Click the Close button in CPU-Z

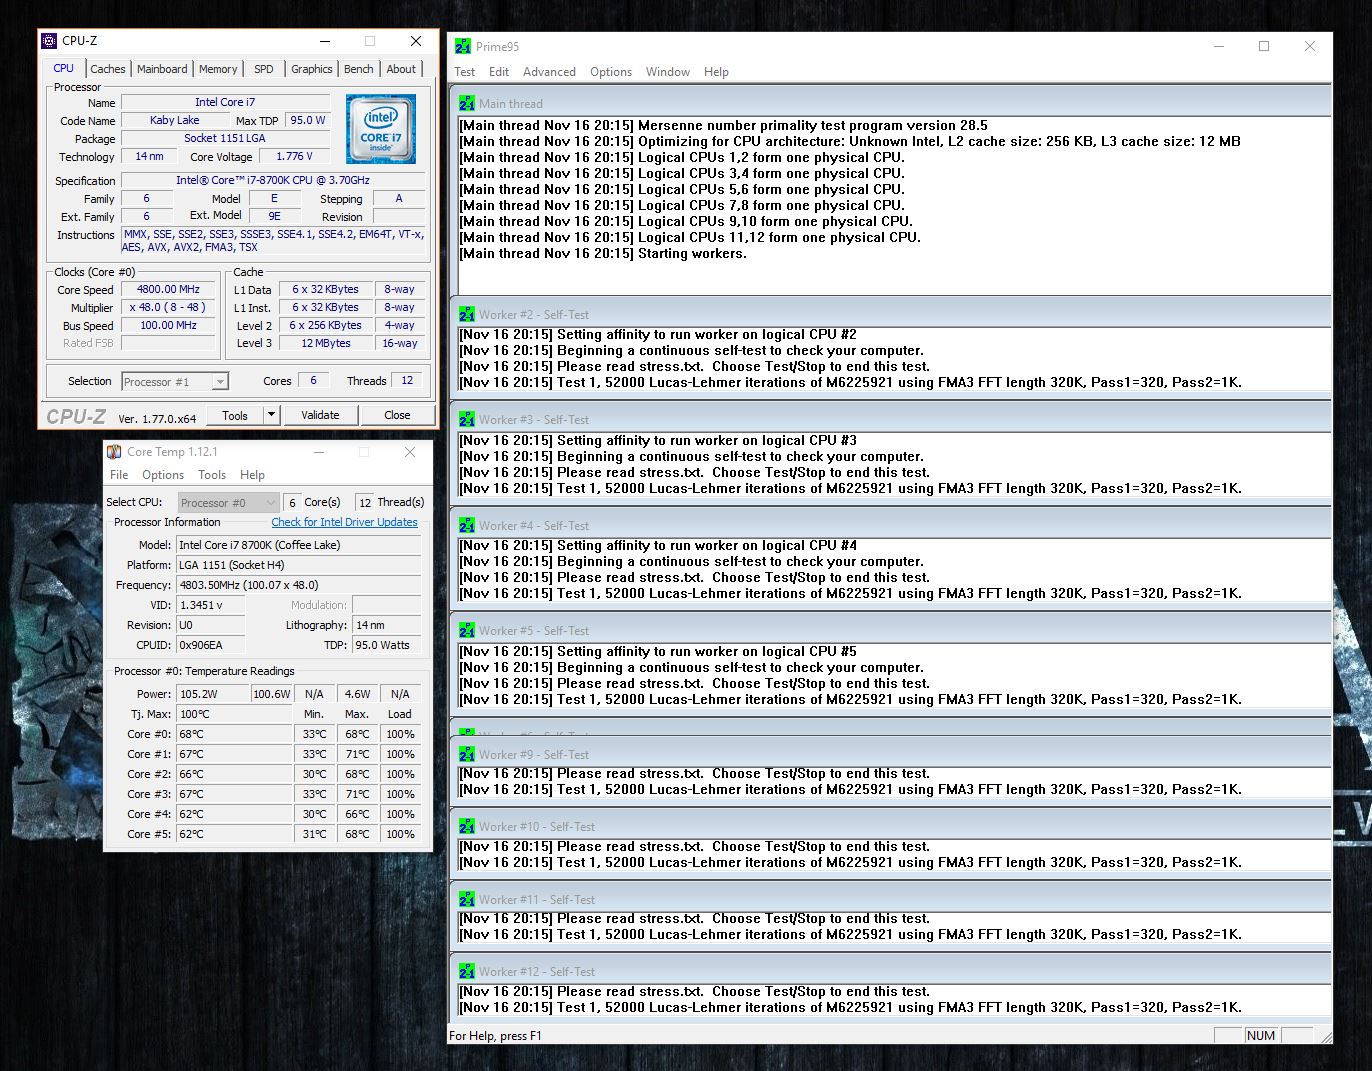coord(397,415)
